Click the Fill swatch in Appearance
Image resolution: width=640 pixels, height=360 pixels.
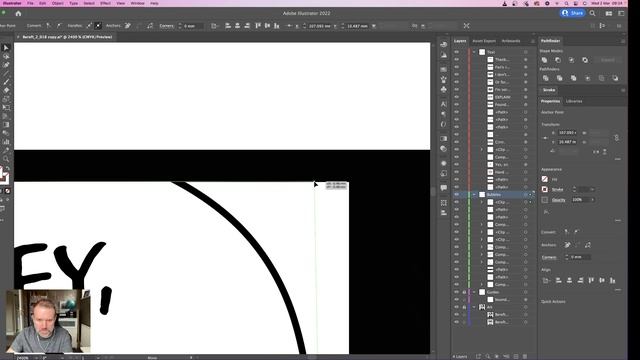tap(545, 179)
